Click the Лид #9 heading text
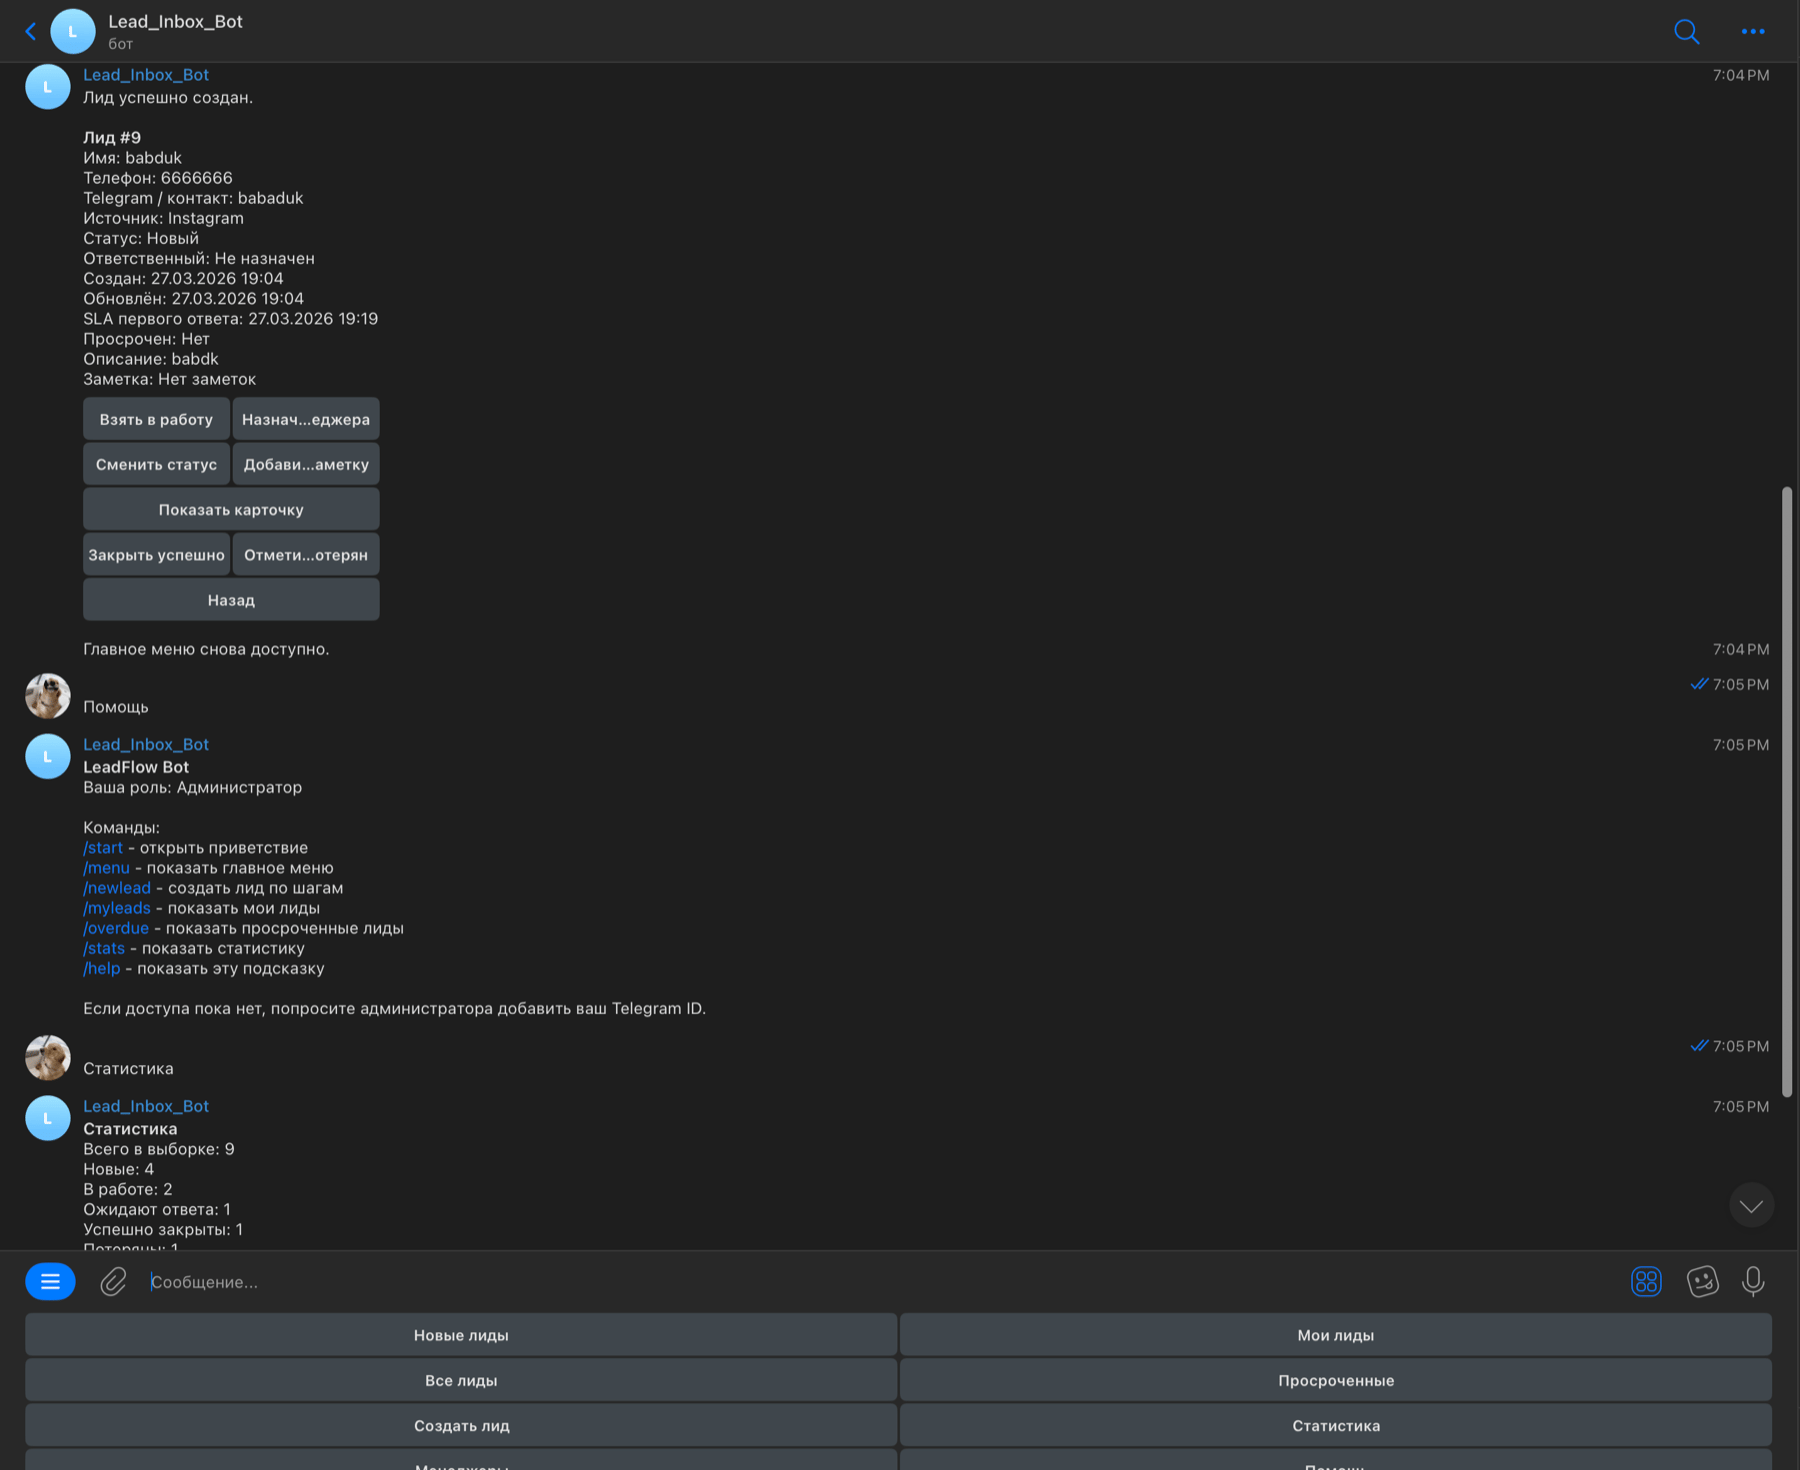 click(x=112, y=138)
